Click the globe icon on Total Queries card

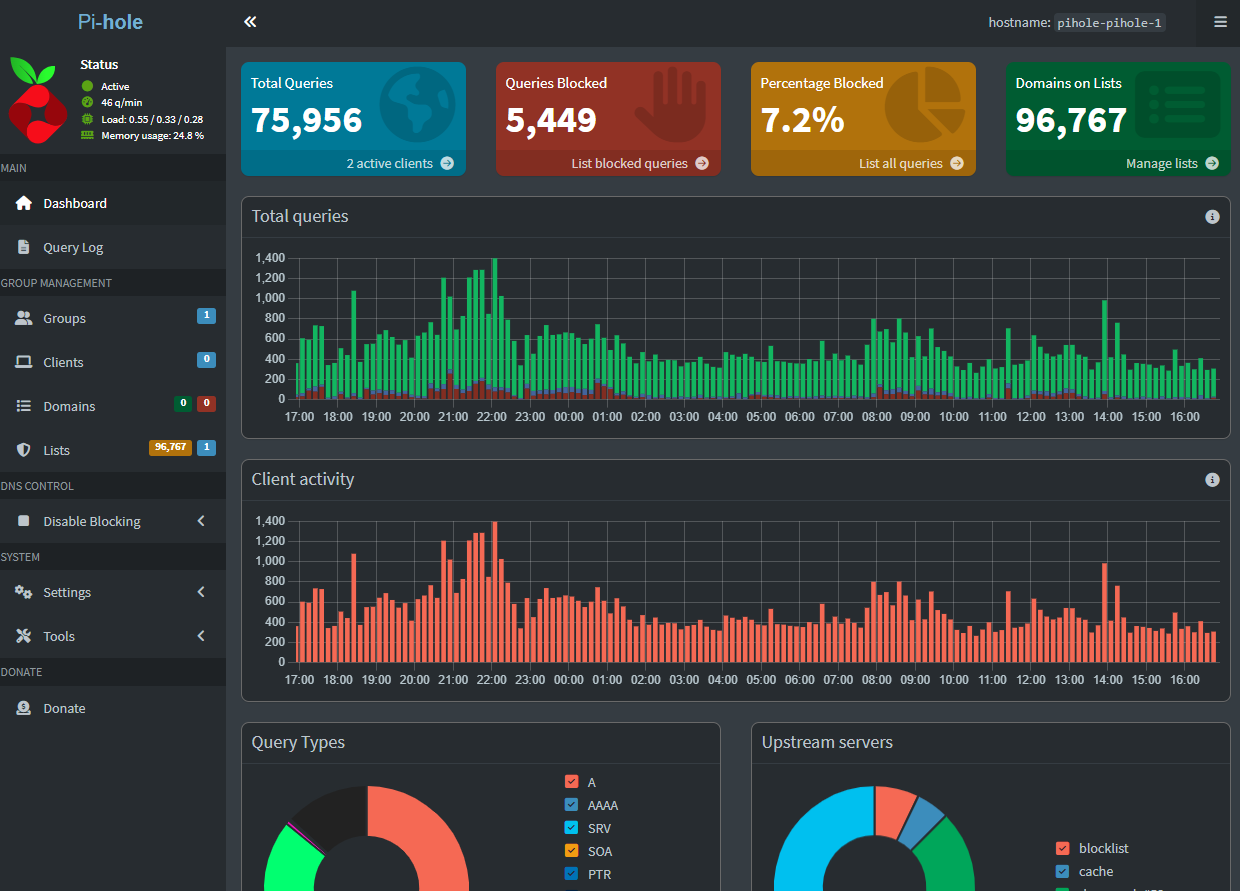417,104
